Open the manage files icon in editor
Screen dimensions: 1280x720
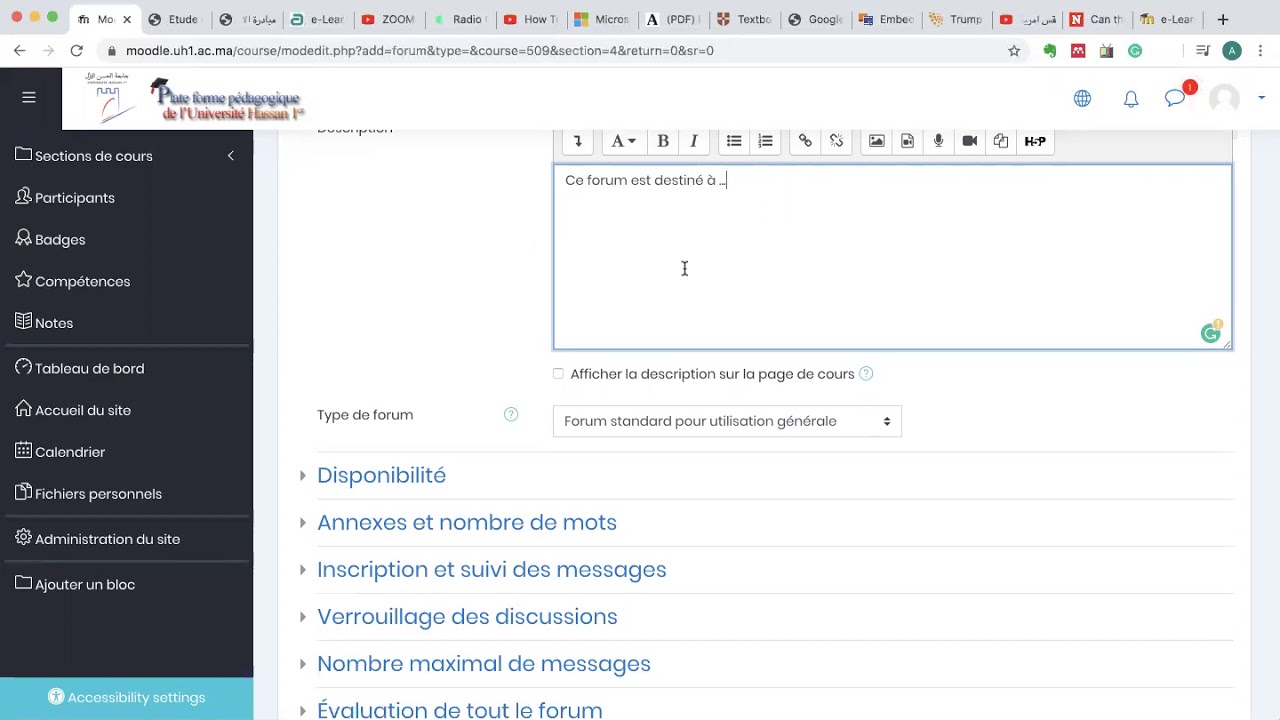(1000, 141)
